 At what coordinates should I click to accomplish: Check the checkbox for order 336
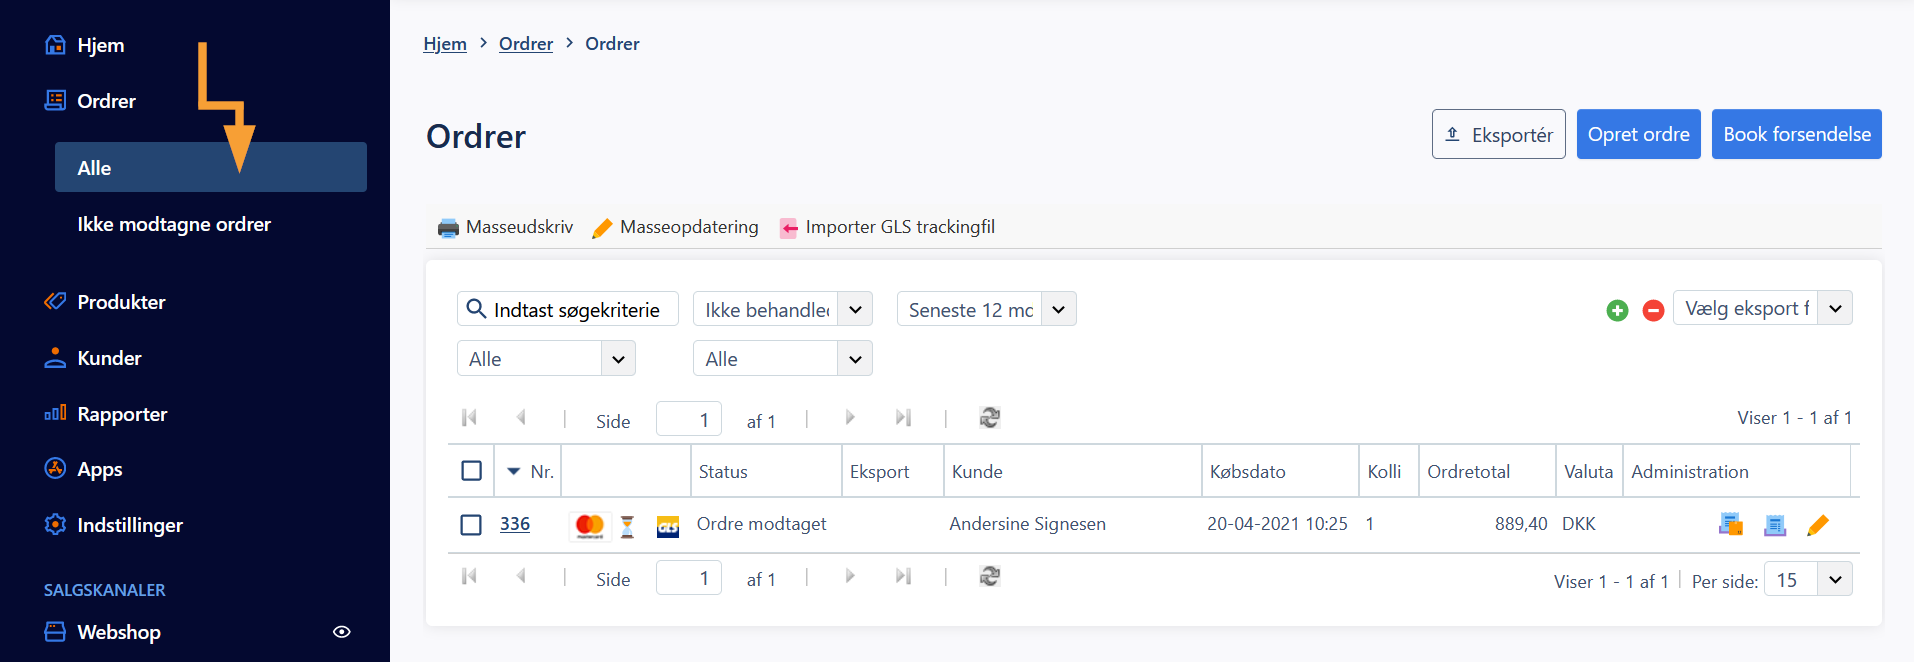point(471,525)
